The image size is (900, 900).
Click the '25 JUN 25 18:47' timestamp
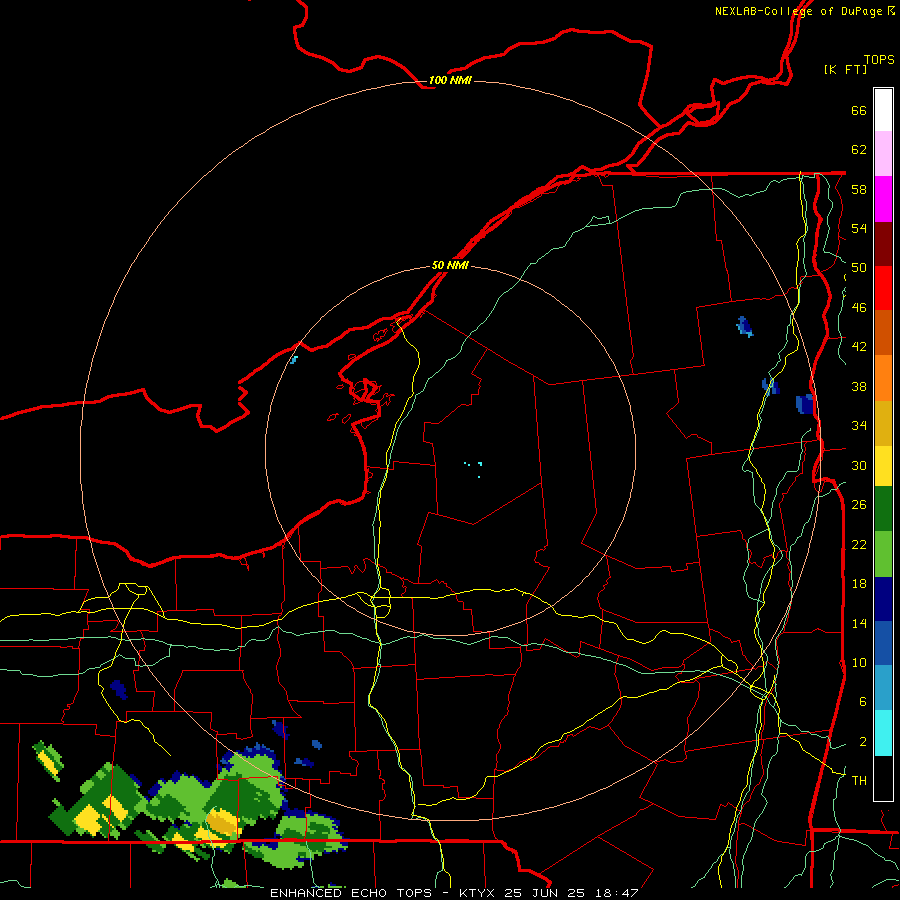571,893
